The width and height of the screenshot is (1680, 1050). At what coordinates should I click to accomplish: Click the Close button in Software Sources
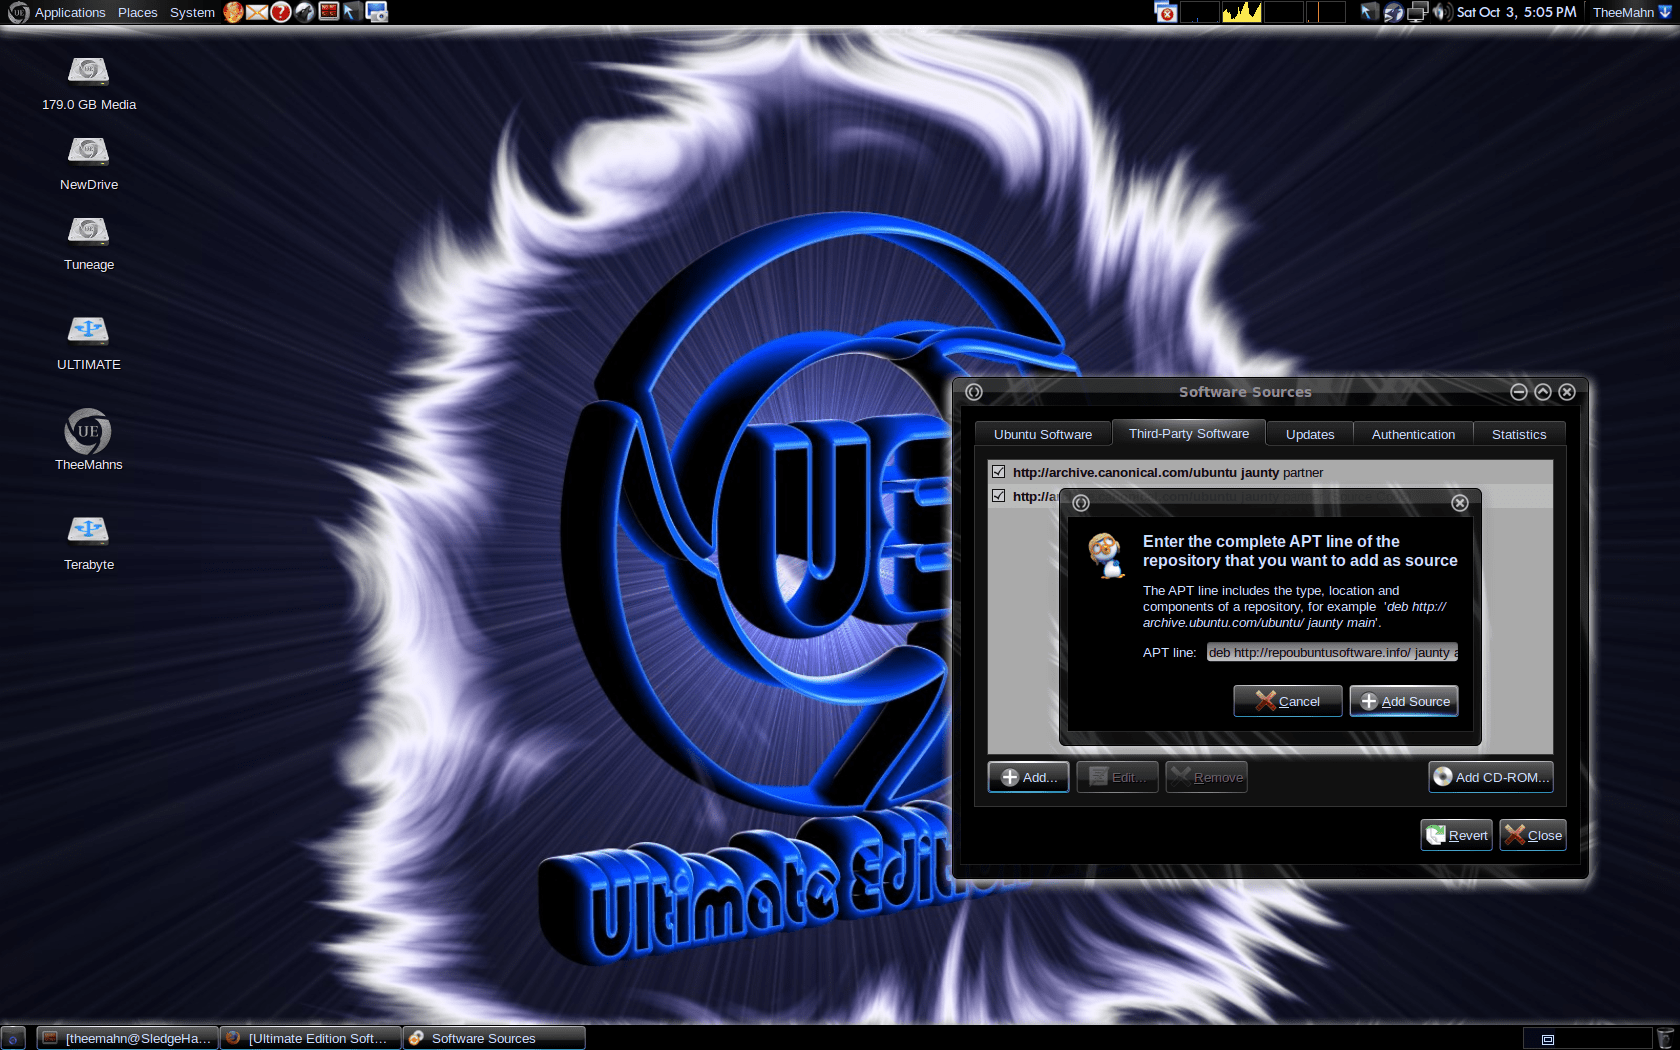pyautogui.click(x=1533, y=835)
